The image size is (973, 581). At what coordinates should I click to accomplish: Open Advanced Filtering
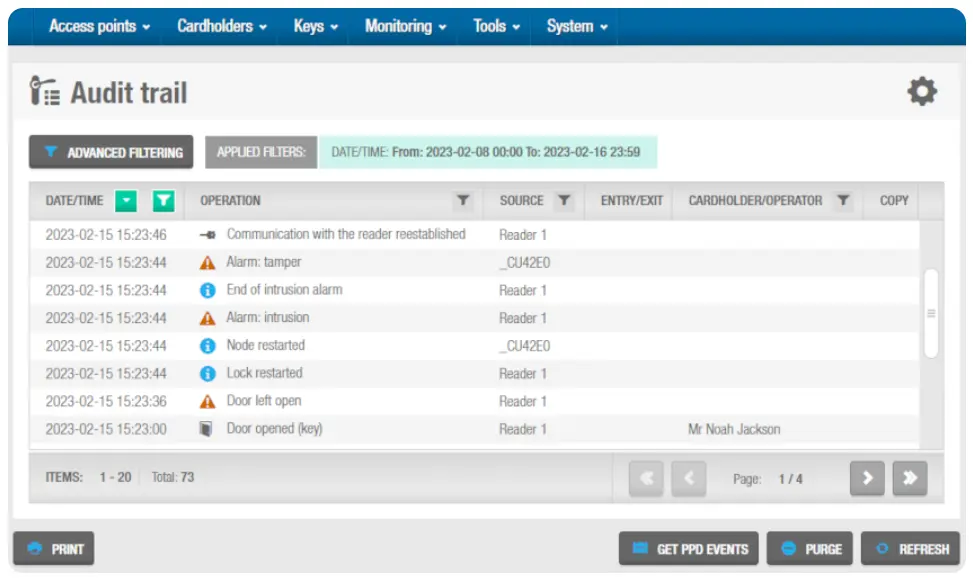(113, 153)
